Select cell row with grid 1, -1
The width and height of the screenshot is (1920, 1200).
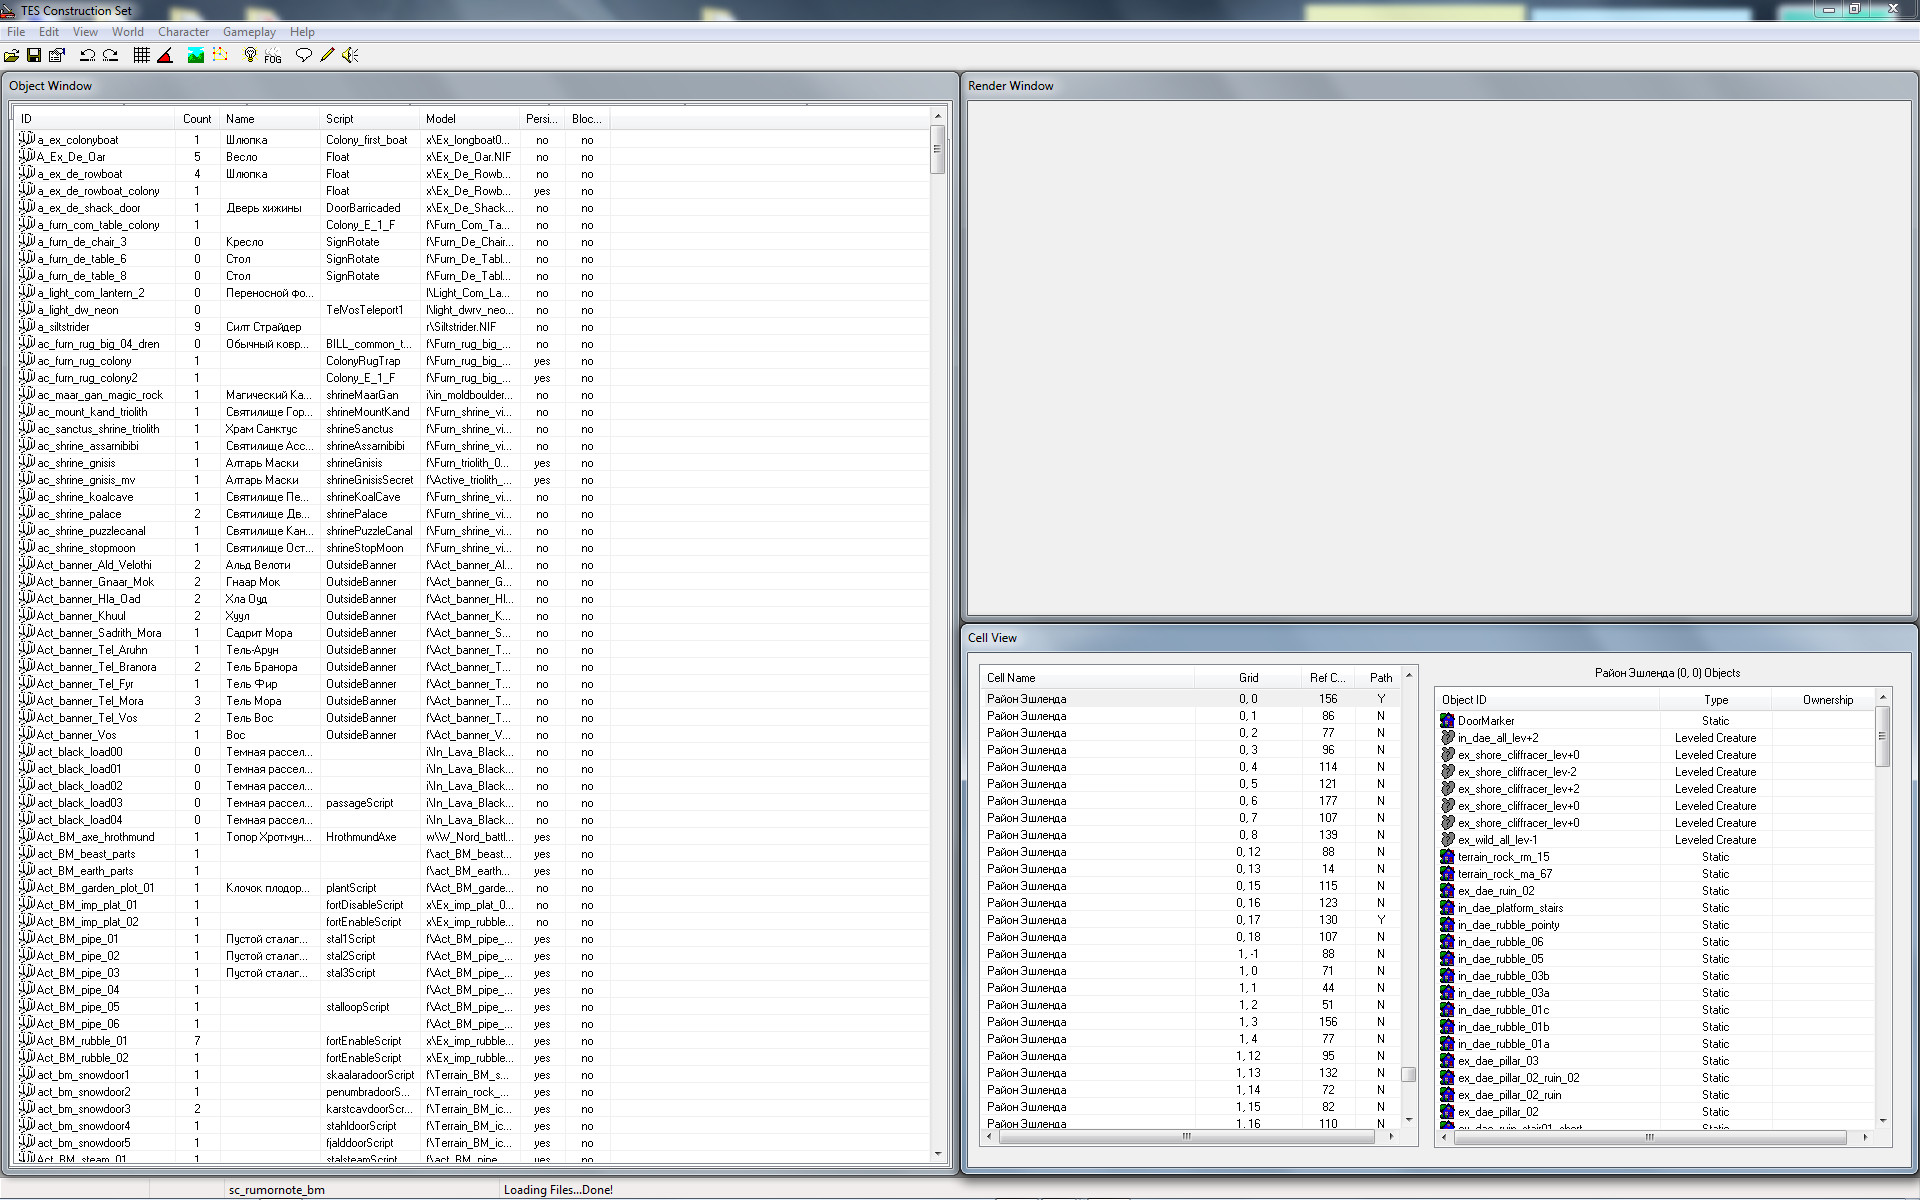pos(1191,954)
